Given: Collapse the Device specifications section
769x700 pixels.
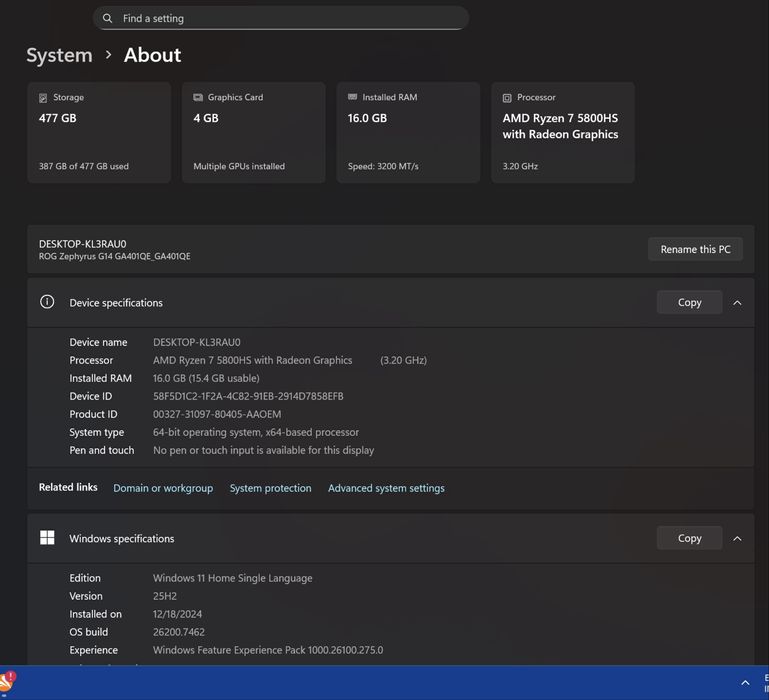Looking at the screenshot, I should click(737, 303).
